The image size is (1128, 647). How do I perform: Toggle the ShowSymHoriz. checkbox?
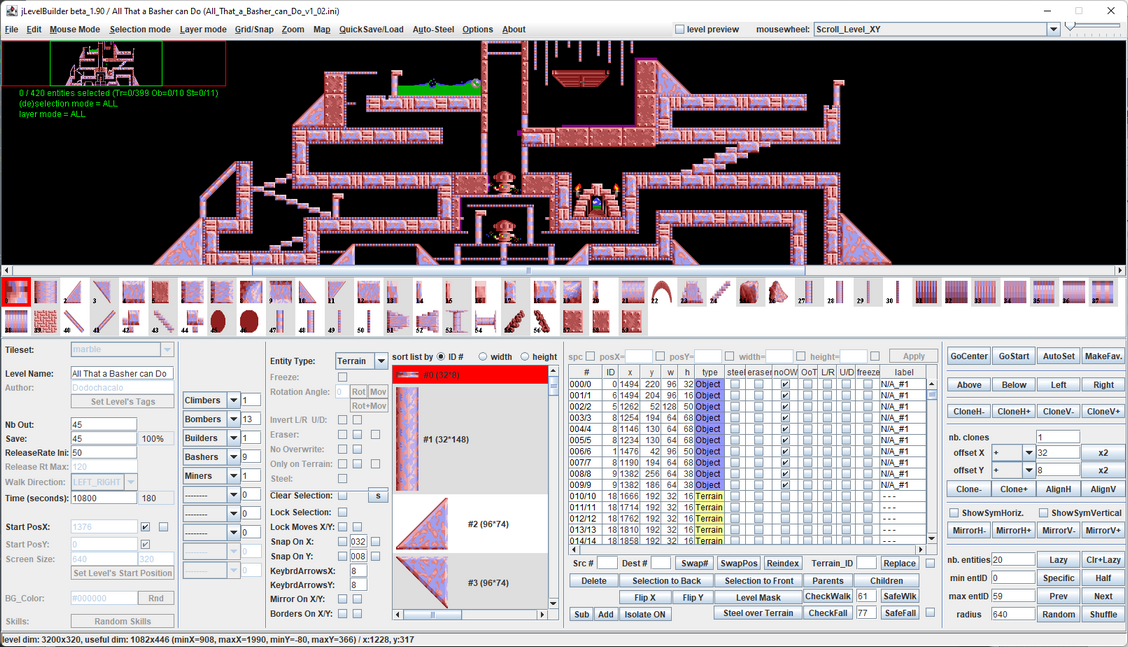pyautogui.click(x=954, y=513)
